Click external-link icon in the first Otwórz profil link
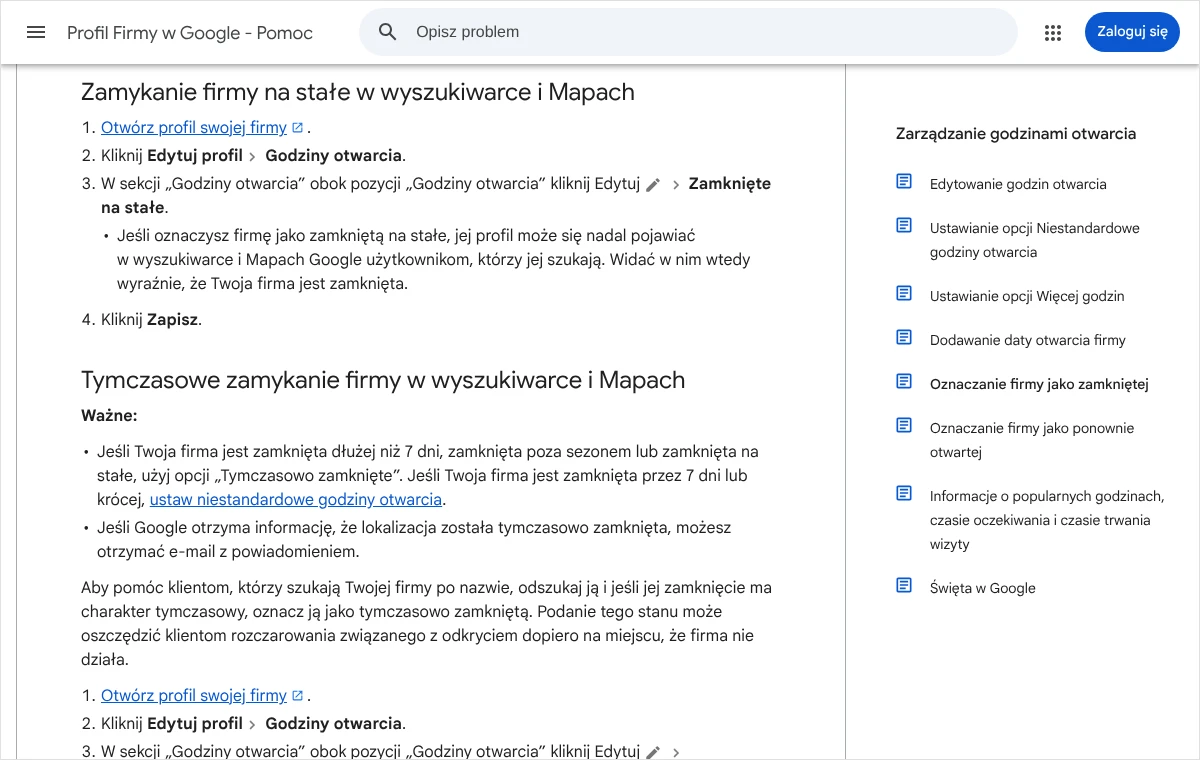 [x=297, y=128]
